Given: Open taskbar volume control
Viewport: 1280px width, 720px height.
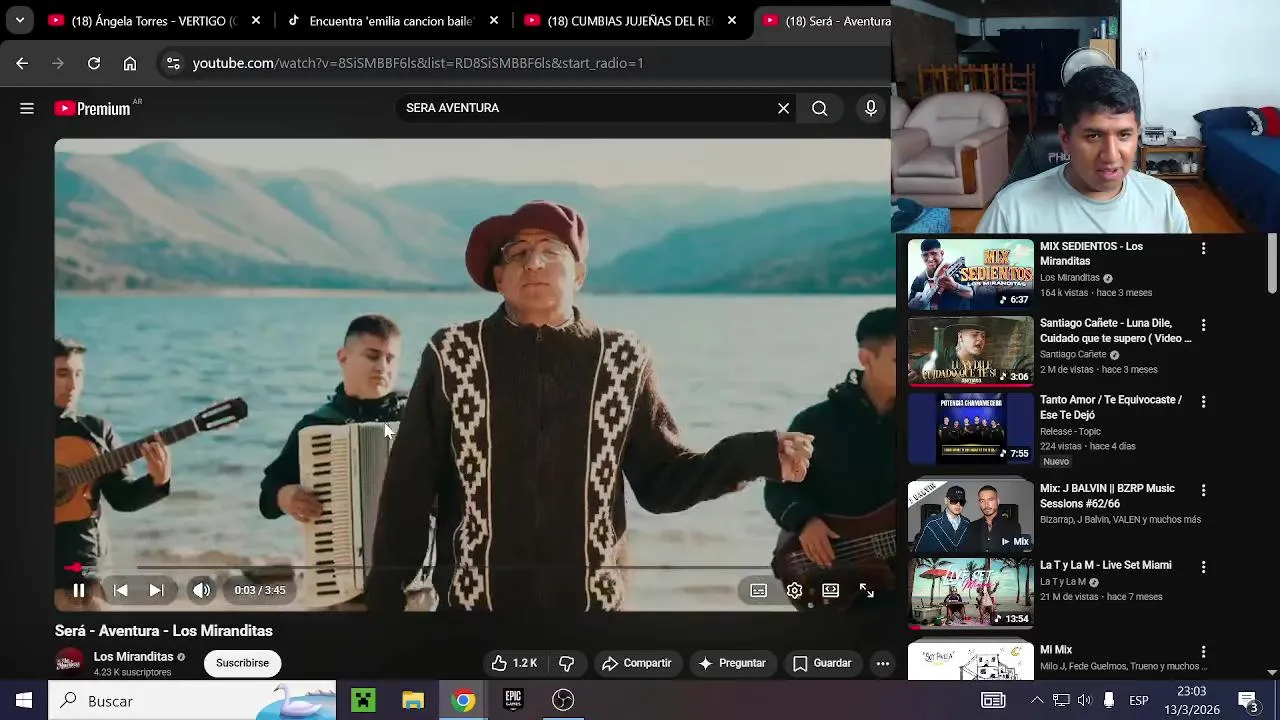Looking at the screenshot, I should coord(1084,700).
